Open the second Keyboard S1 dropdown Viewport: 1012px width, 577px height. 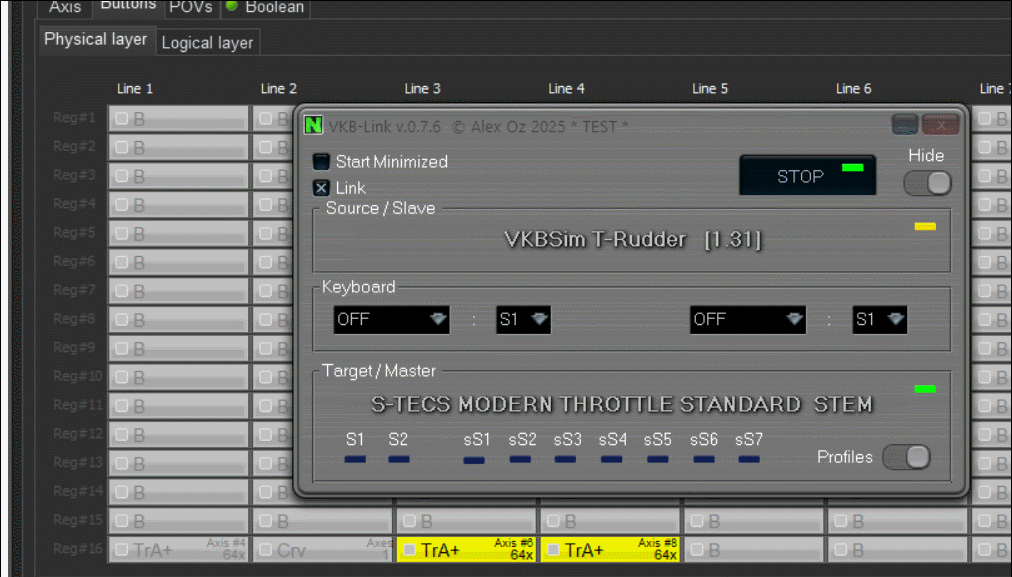tap(880, 319)
